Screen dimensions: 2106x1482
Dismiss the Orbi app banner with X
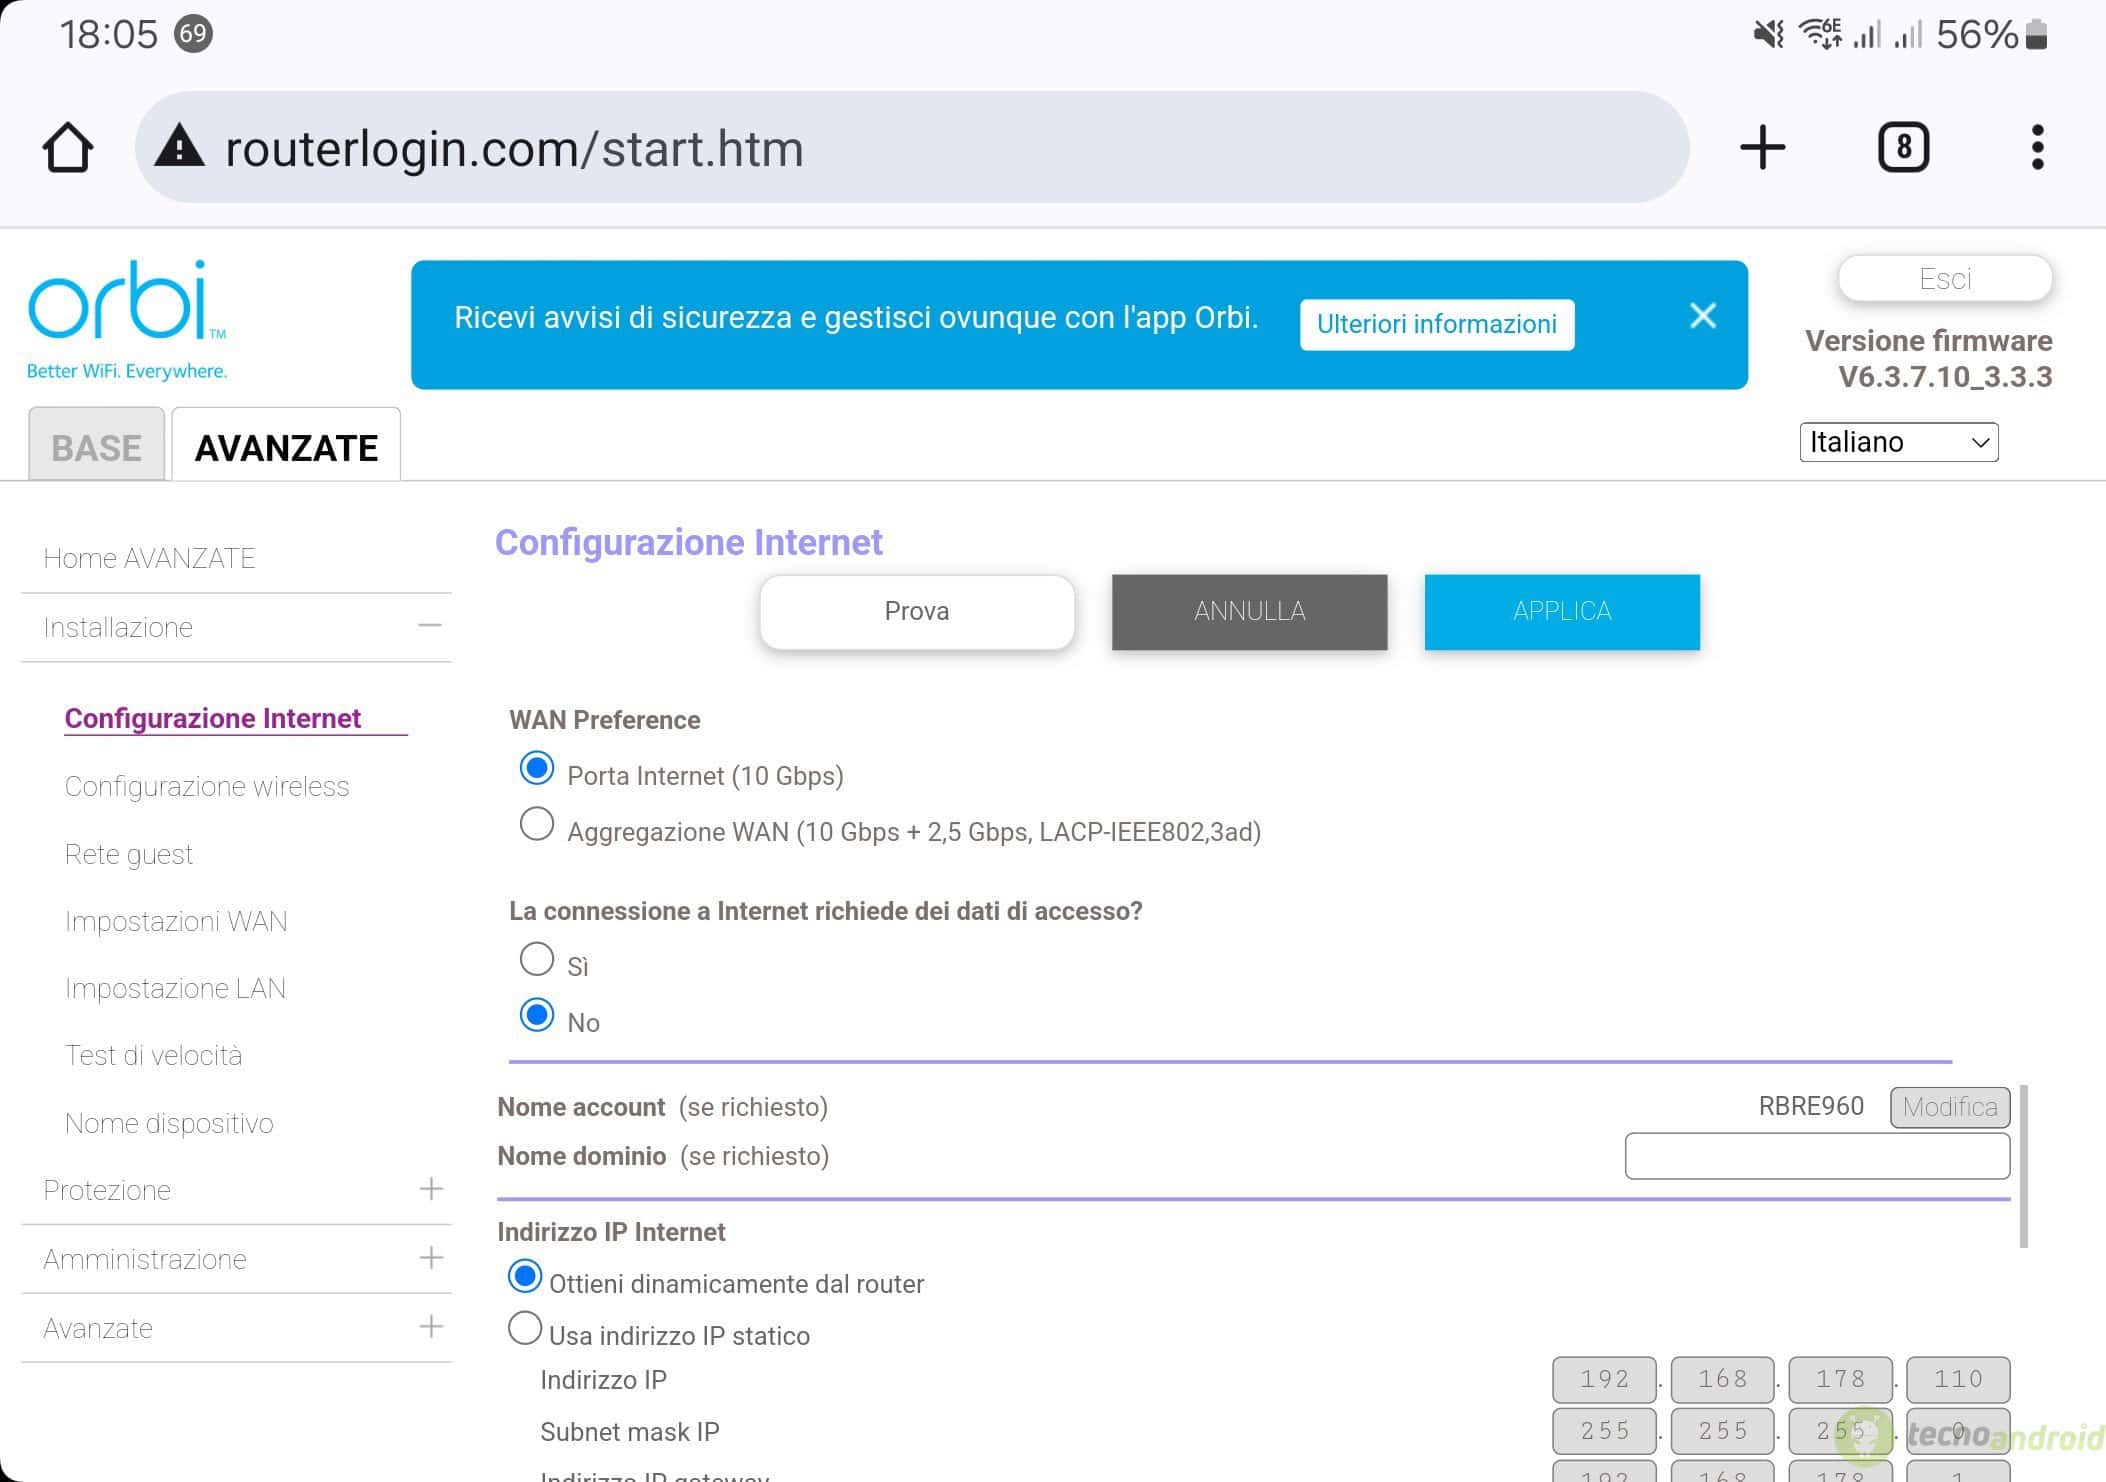pos(1703,316)
